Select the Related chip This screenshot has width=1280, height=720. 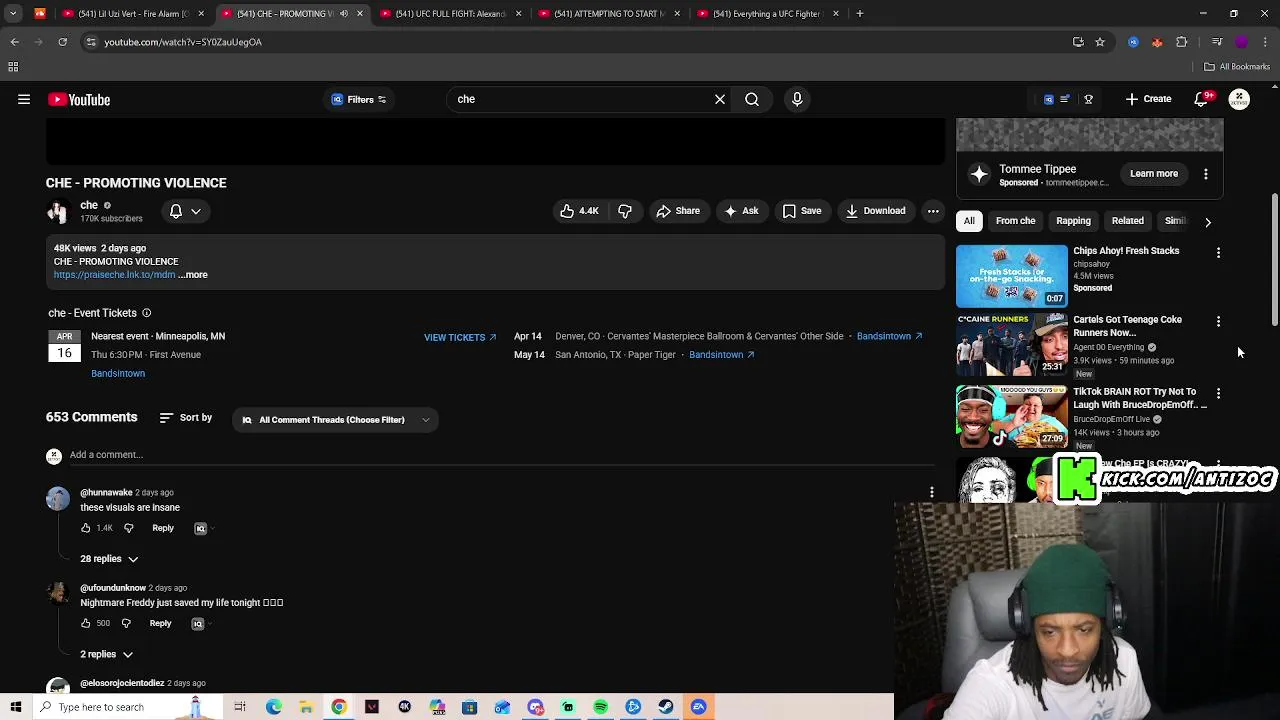point(1127,221)
